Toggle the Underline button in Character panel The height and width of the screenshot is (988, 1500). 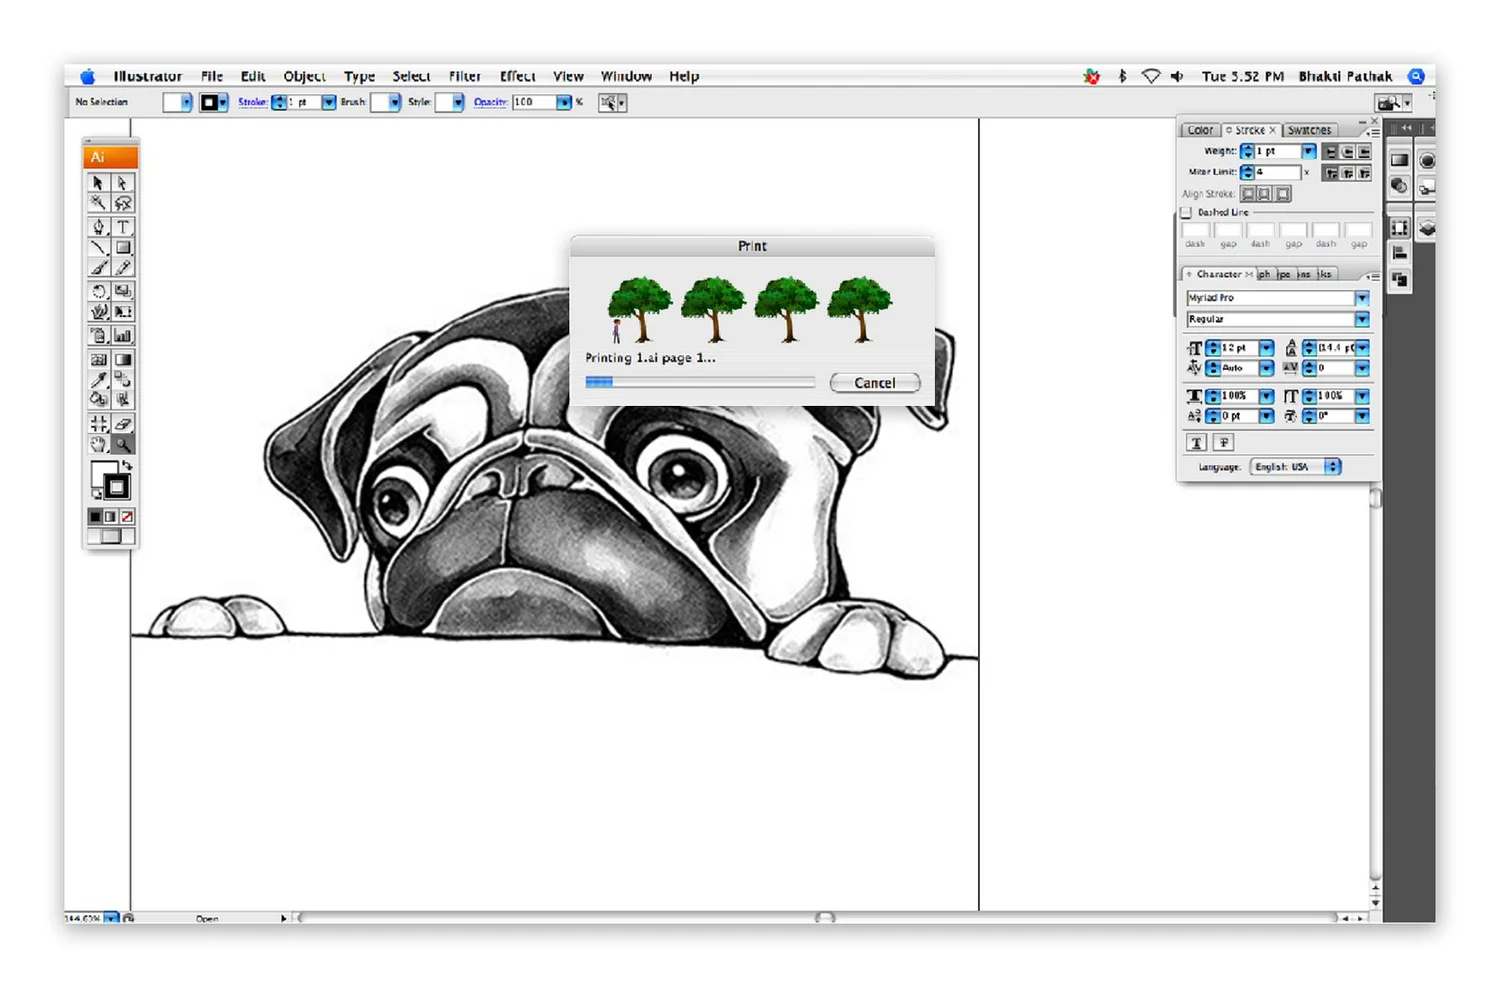pyautogui.click(x=1196, y=442)
